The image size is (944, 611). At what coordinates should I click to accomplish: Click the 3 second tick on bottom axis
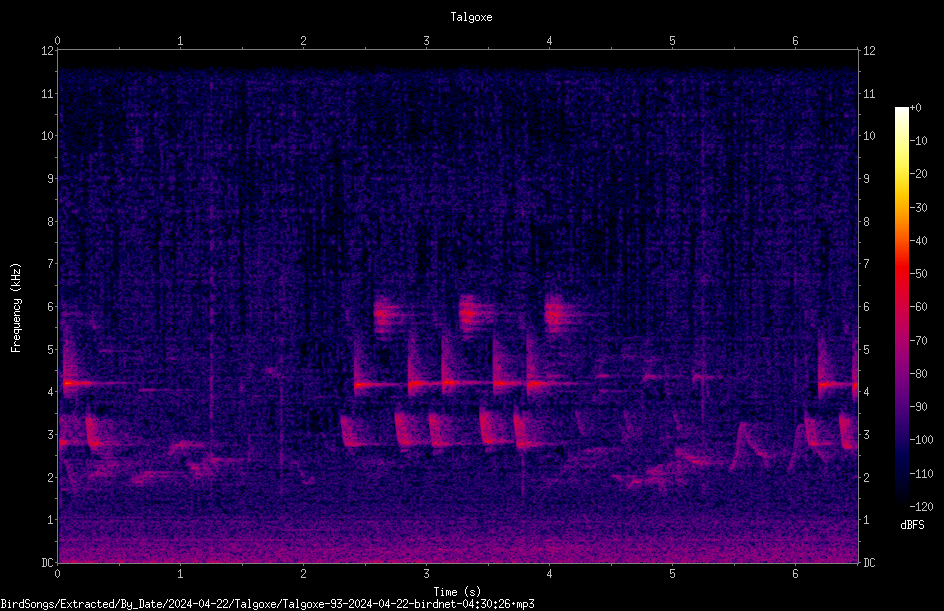426,574
